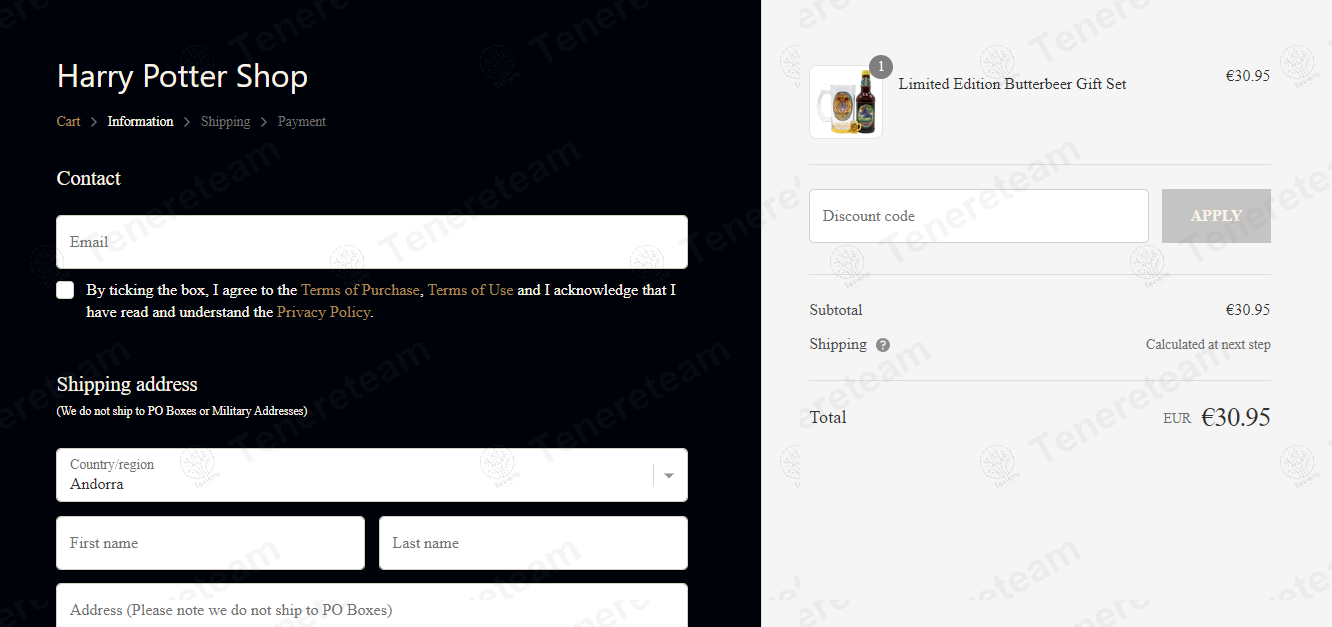Image resolution: width=1332 pixels, height=627 pixels.
Task: Open the Terms of Use link
Action: 470,290
